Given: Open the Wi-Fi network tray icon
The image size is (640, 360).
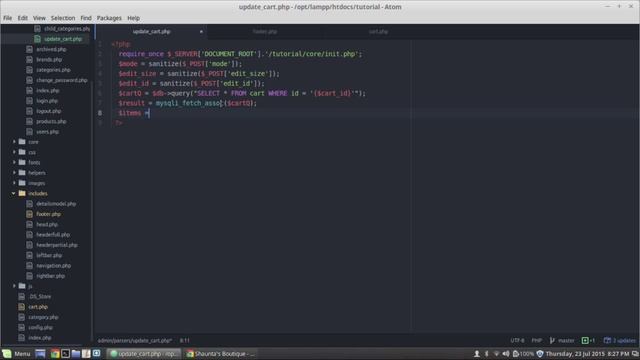Looking at the screenshot, I should click(x=496, y=353).
